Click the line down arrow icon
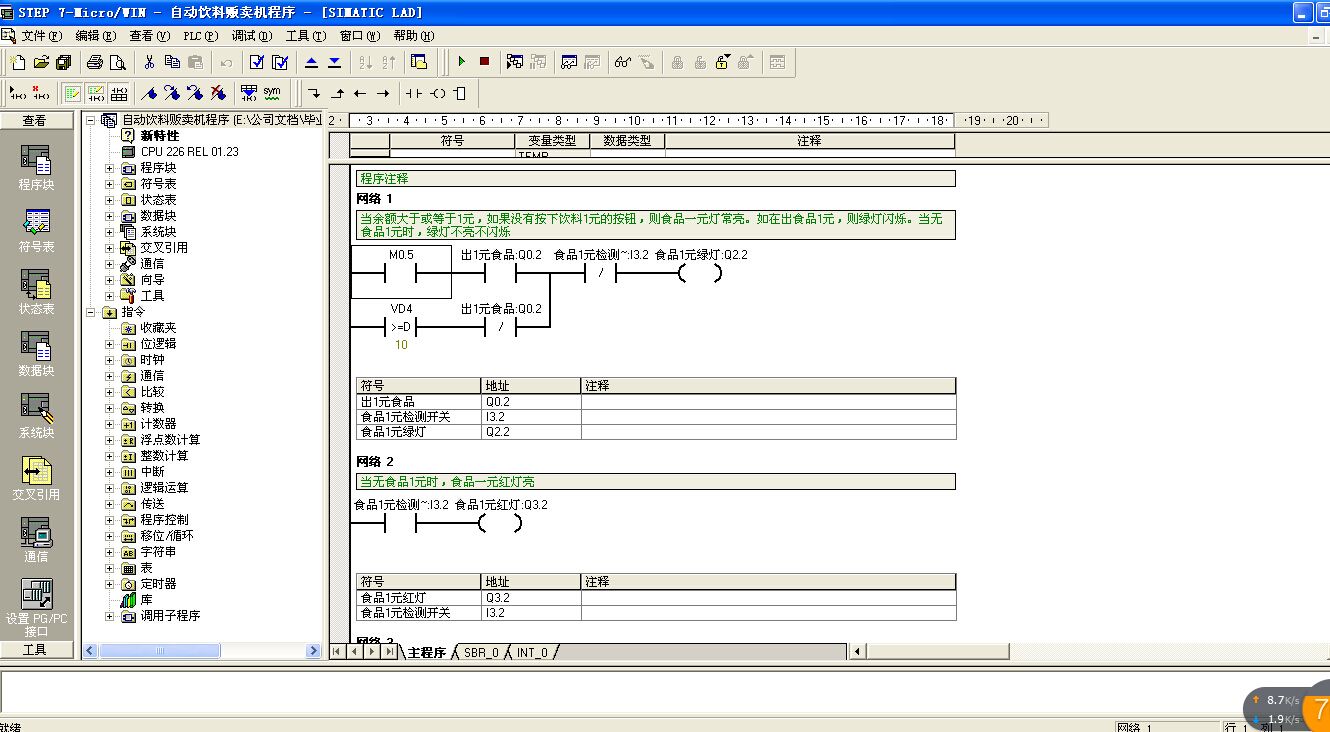This screenshot has width=1330, height=732. point(314,93)
